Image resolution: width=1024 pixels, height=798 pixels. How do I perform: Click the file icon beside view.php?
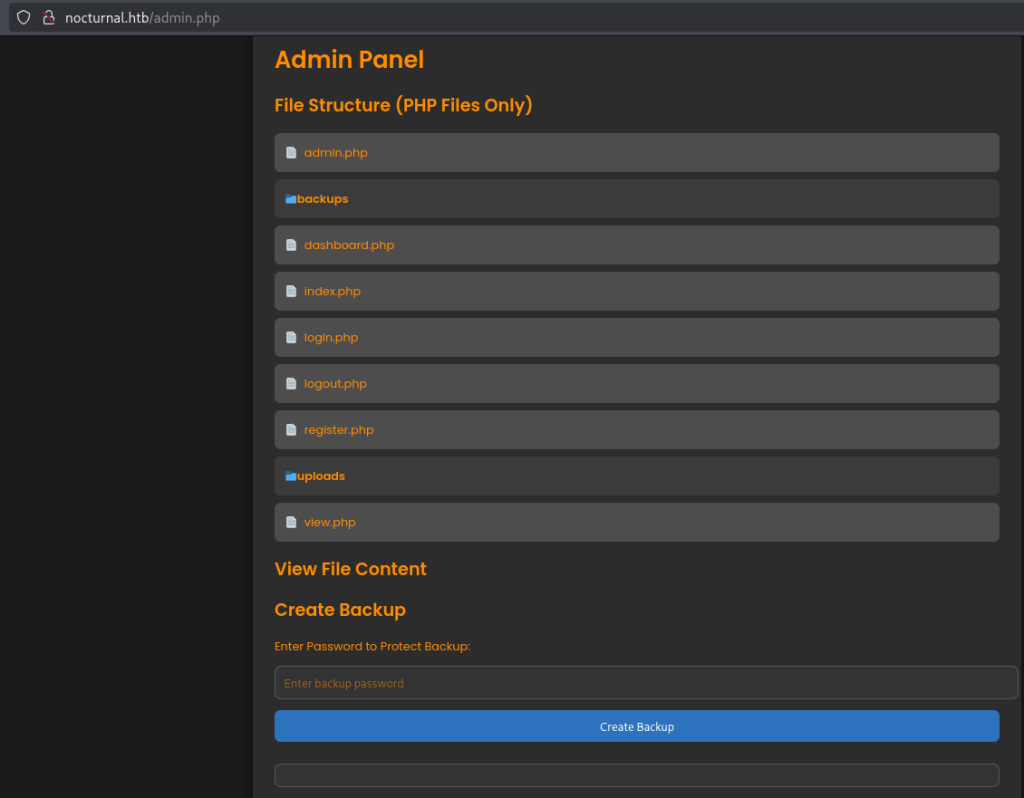291,522
